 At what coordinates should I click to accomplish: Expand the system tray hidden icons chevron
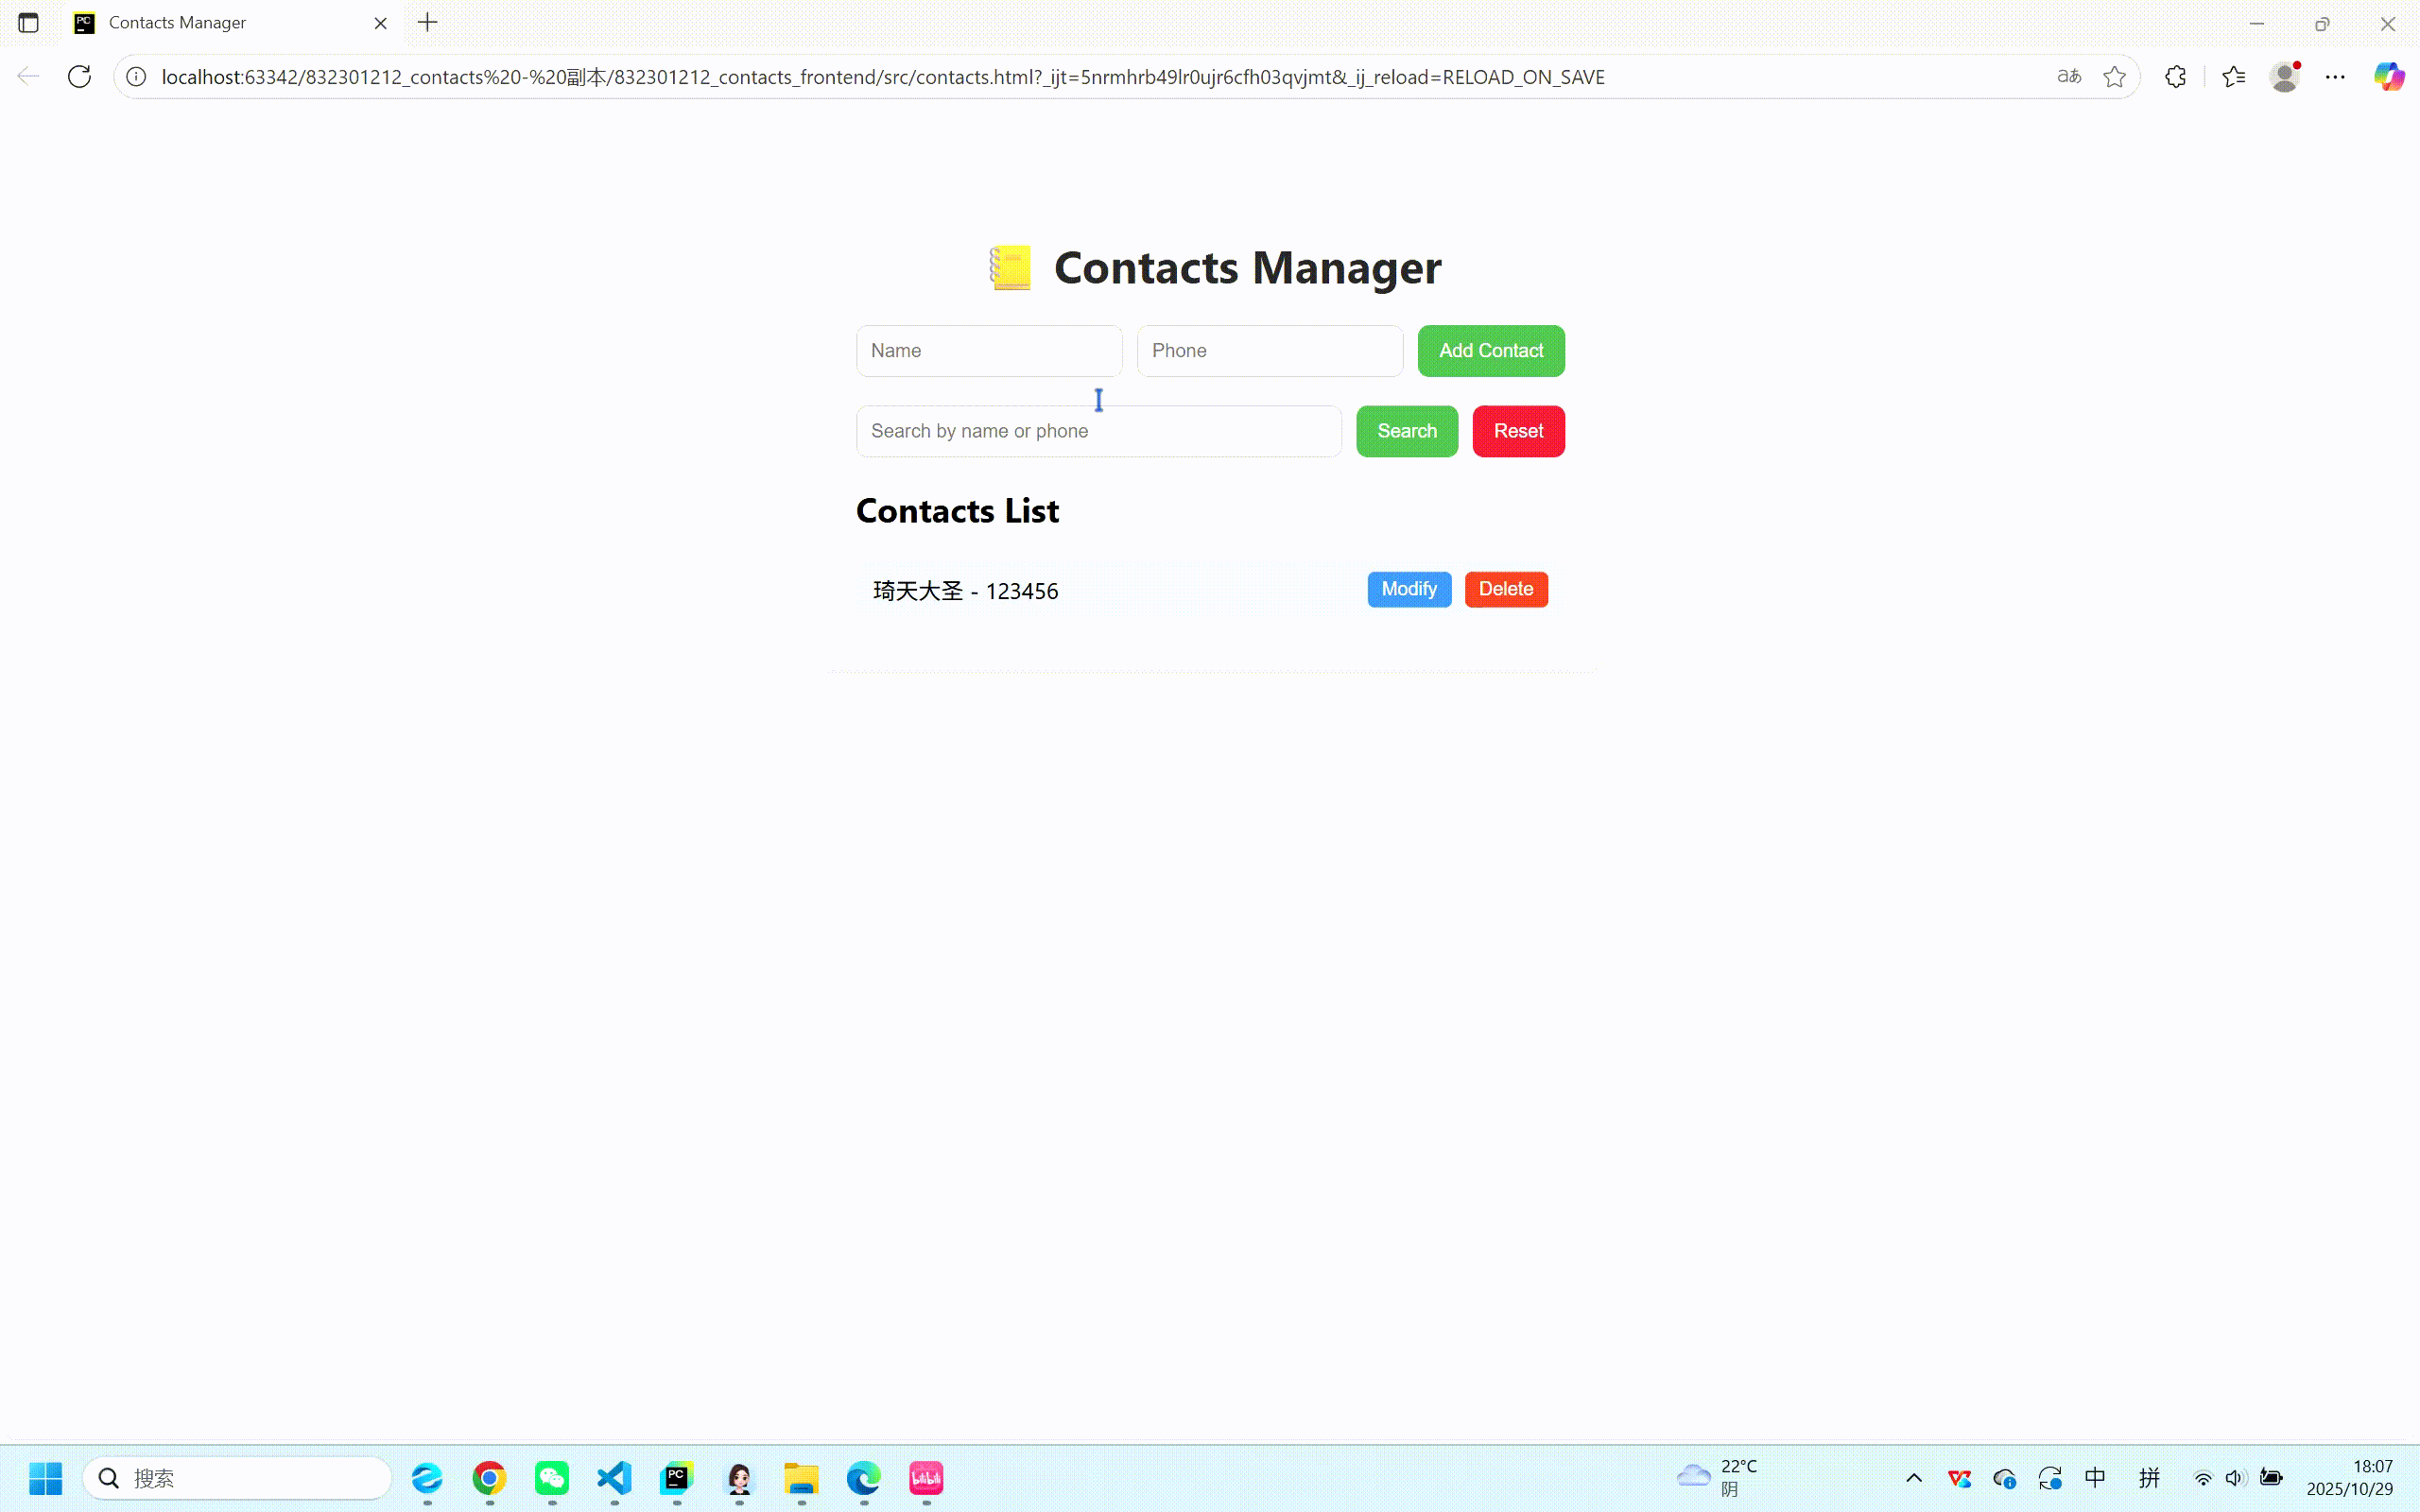coord(1913,1478)
